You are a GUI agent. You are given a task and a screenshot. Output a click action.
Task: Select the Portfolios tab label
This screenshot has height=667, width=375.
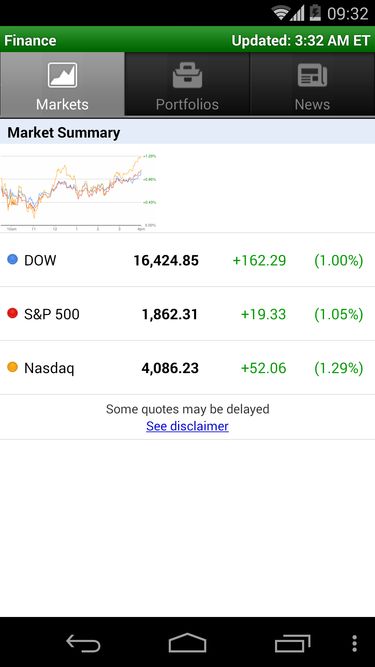187,104
